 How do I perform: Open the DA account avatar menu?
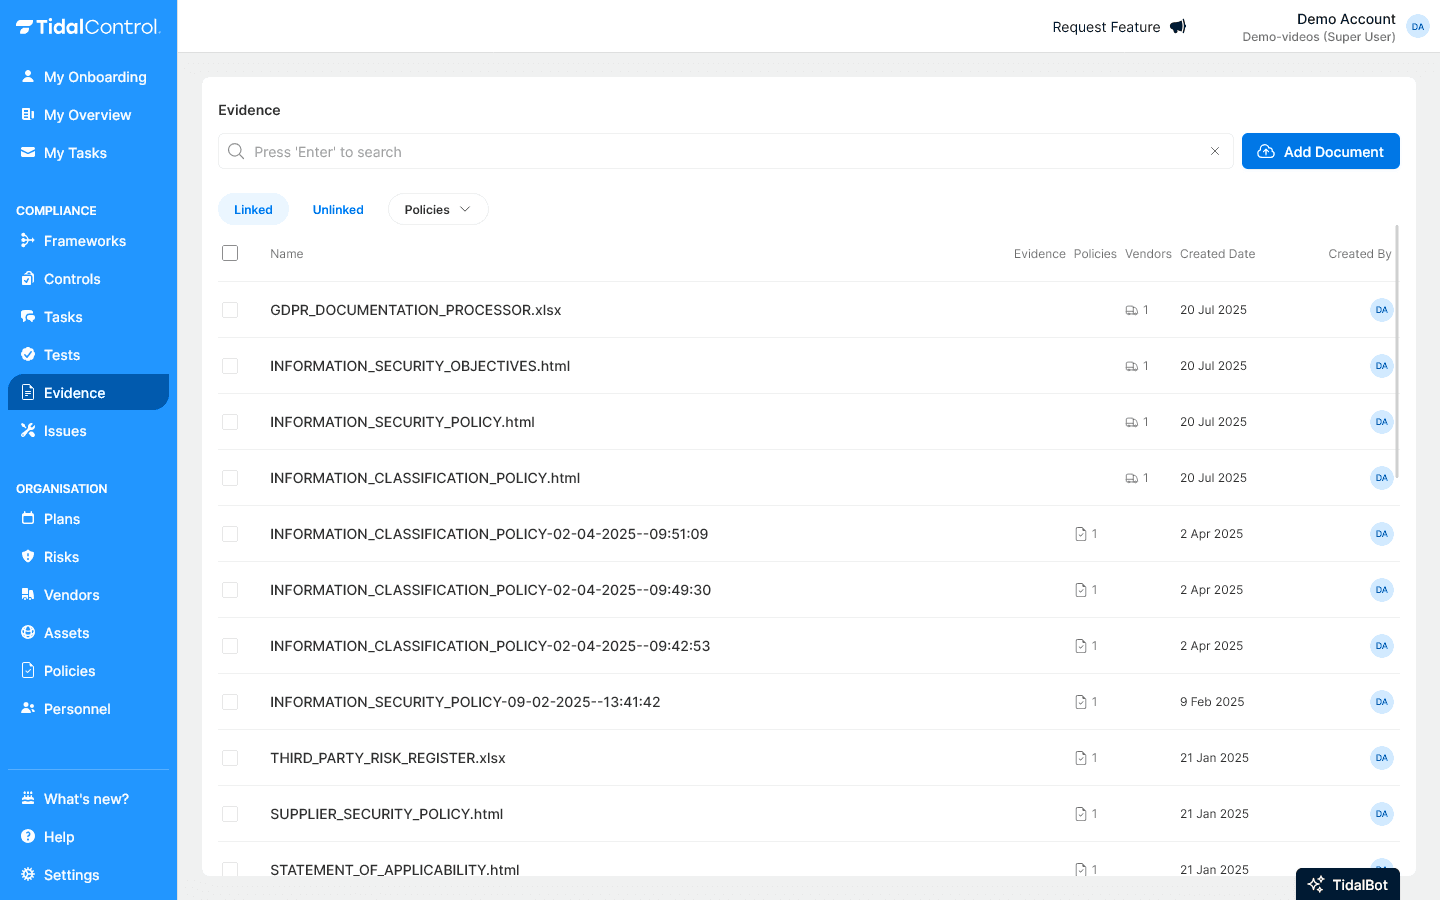(1418, 26)
